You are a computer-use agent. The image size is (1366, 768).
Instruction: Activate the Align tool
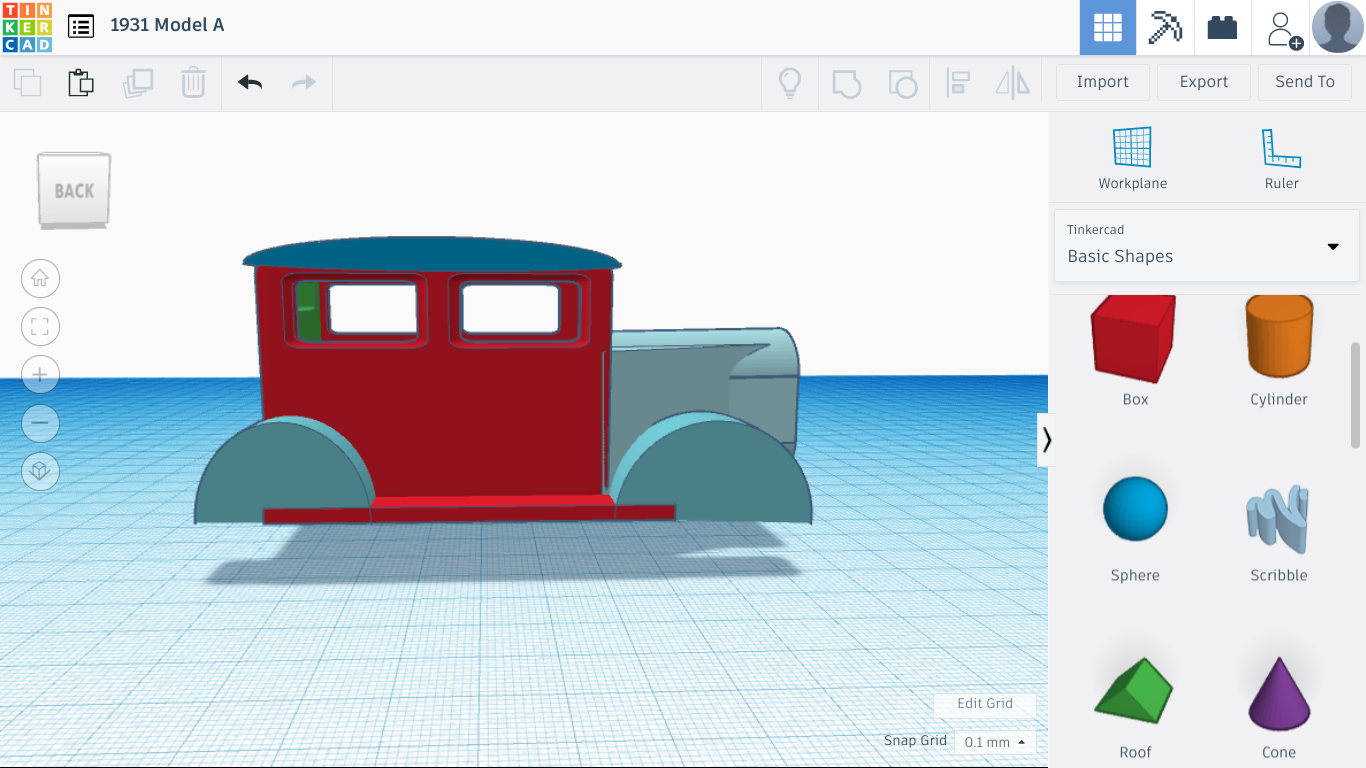click(x=958, y=84)
